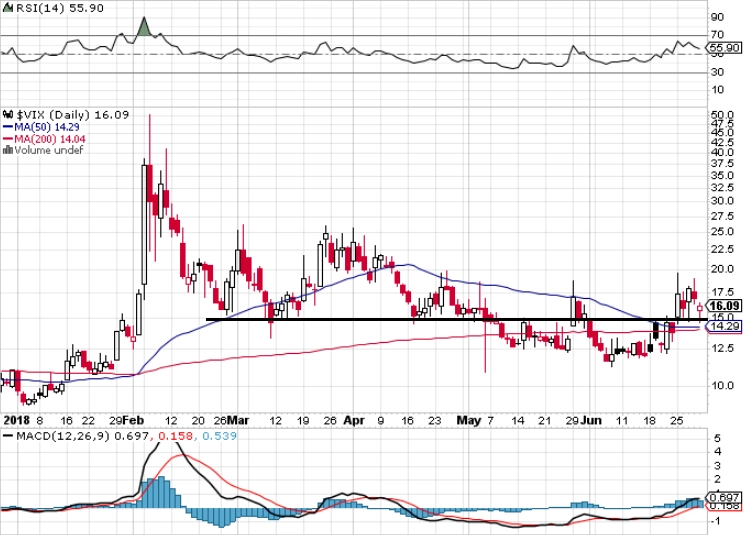Viewport: 743px width, 535px height.
Task: Click the MACD(12,26,9) label text
Action: point(63,435)
